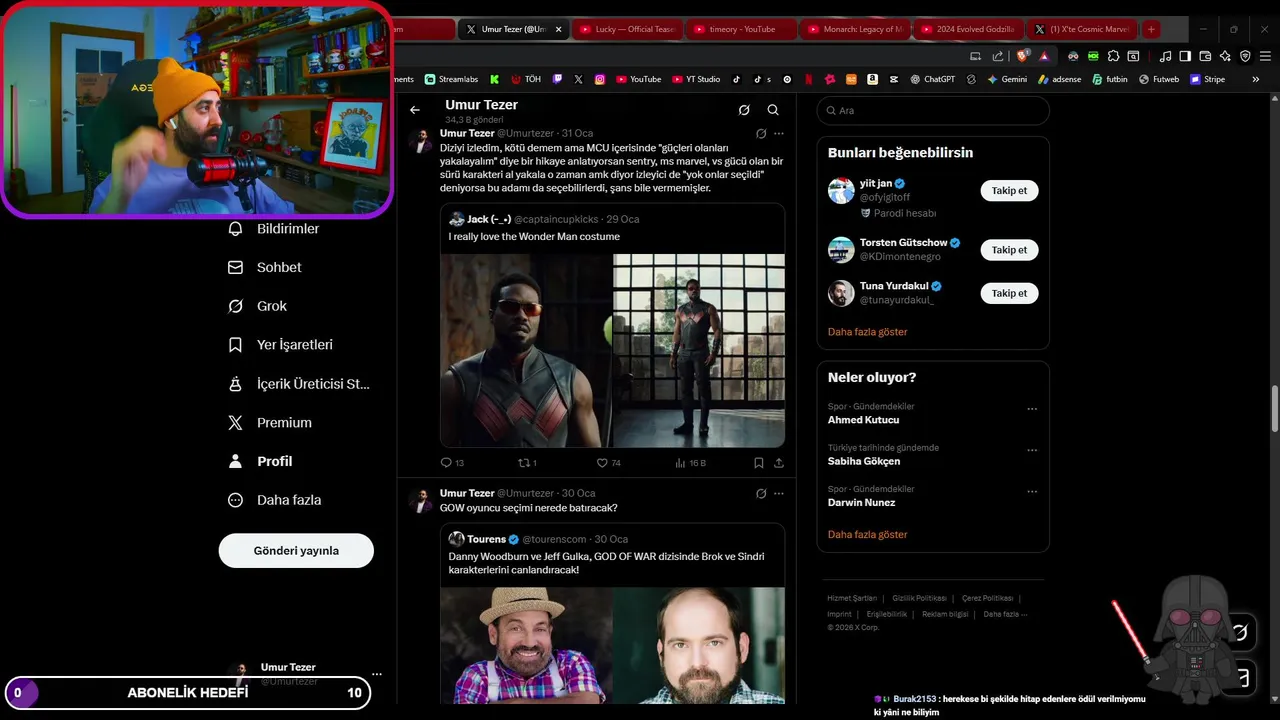Open the Wonder Man close-up image

(526, 350)
